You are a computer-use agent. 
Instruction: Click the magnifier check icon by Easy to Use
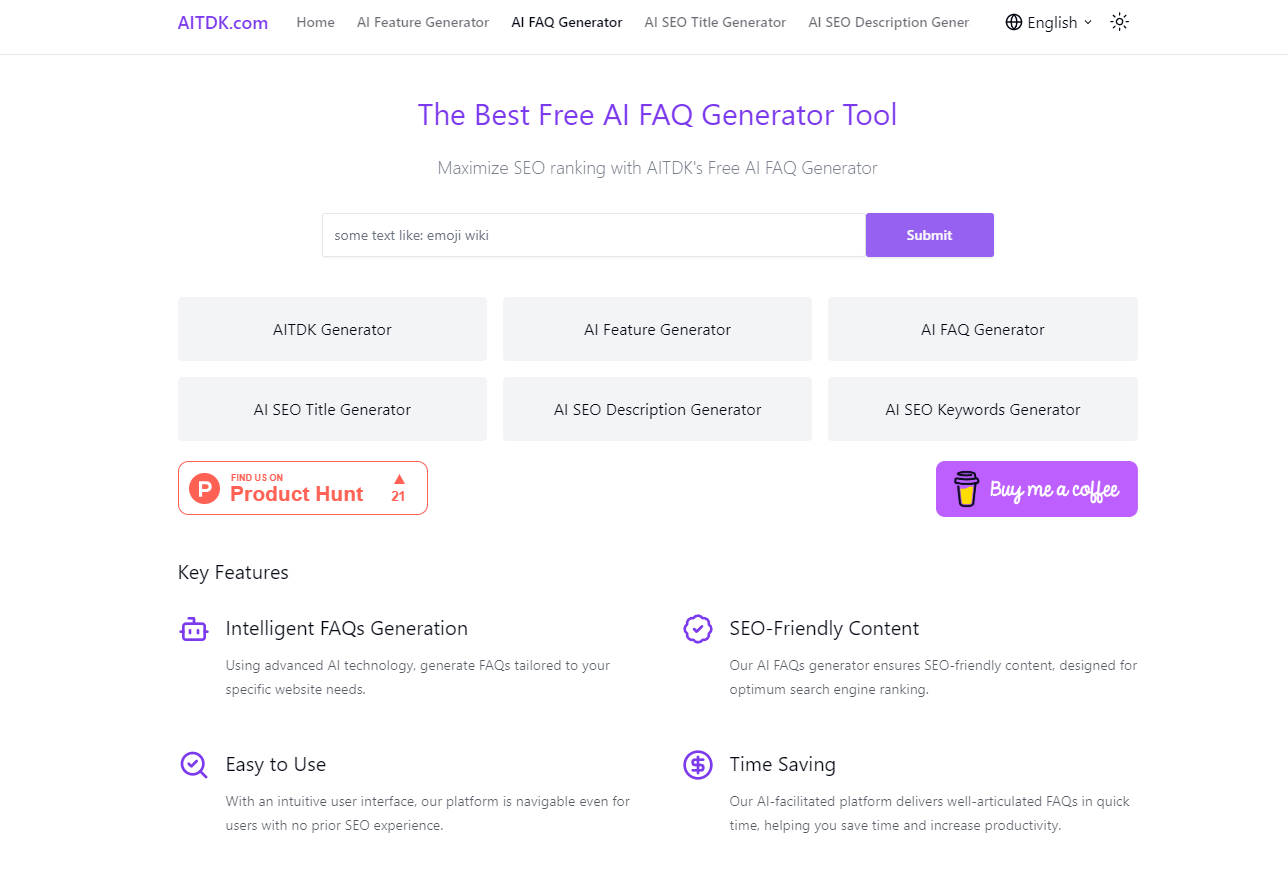pyautogui.click(x=194, y=765)
